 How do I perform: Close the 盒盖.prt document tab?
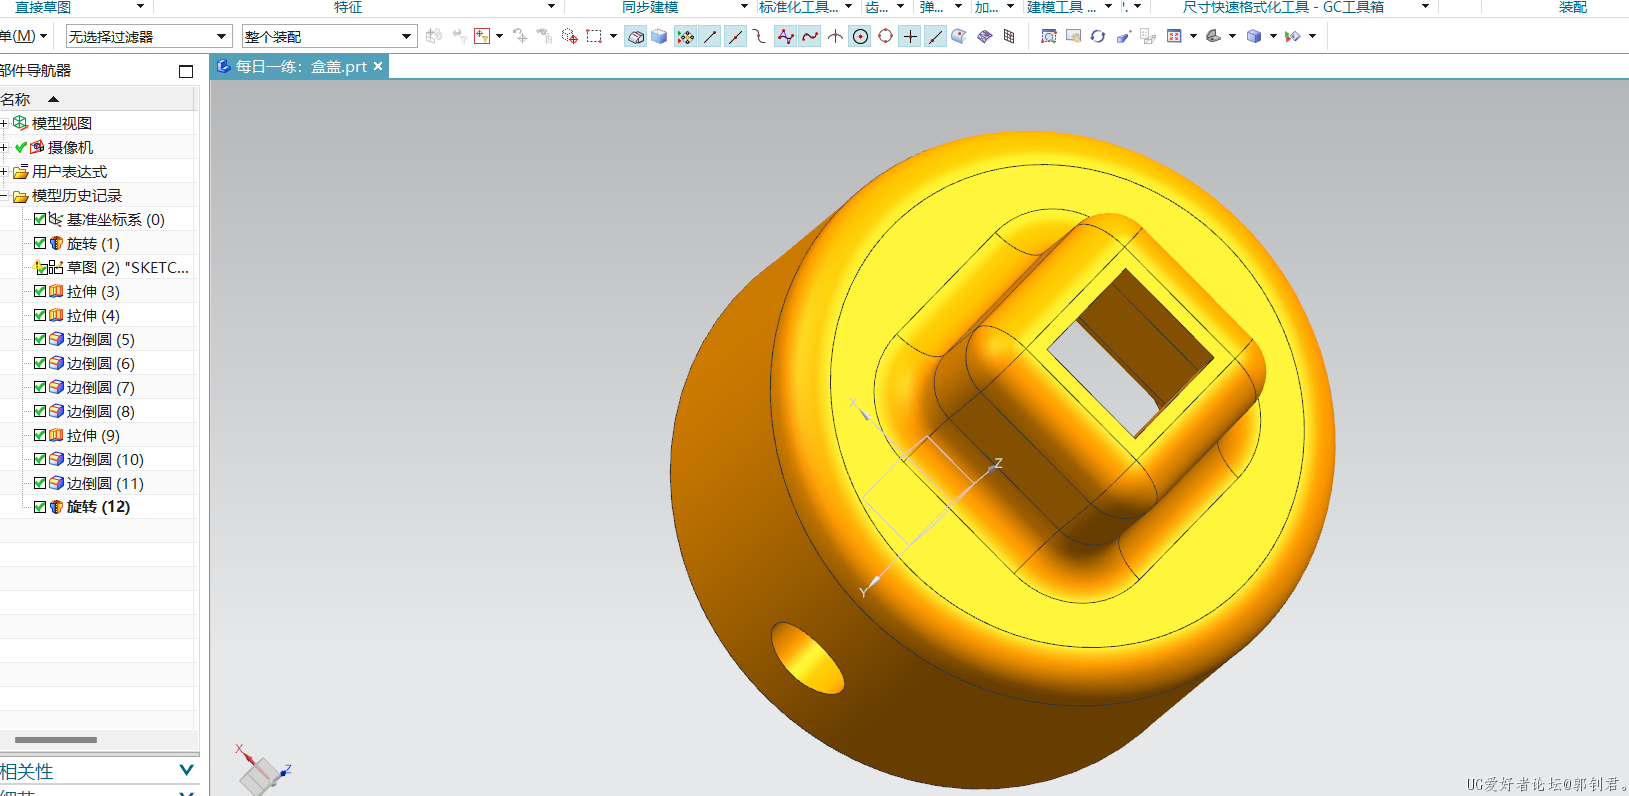point(378,66)
